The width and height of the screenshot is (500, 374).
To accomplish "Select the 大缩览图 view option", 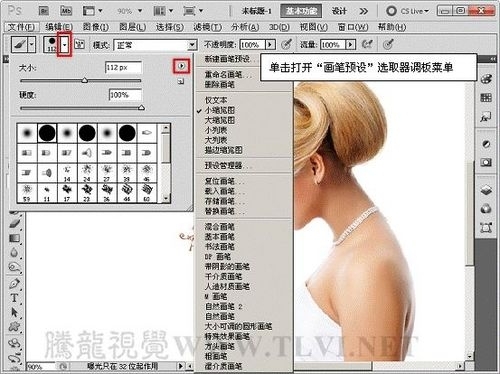I will pos(220,120).
